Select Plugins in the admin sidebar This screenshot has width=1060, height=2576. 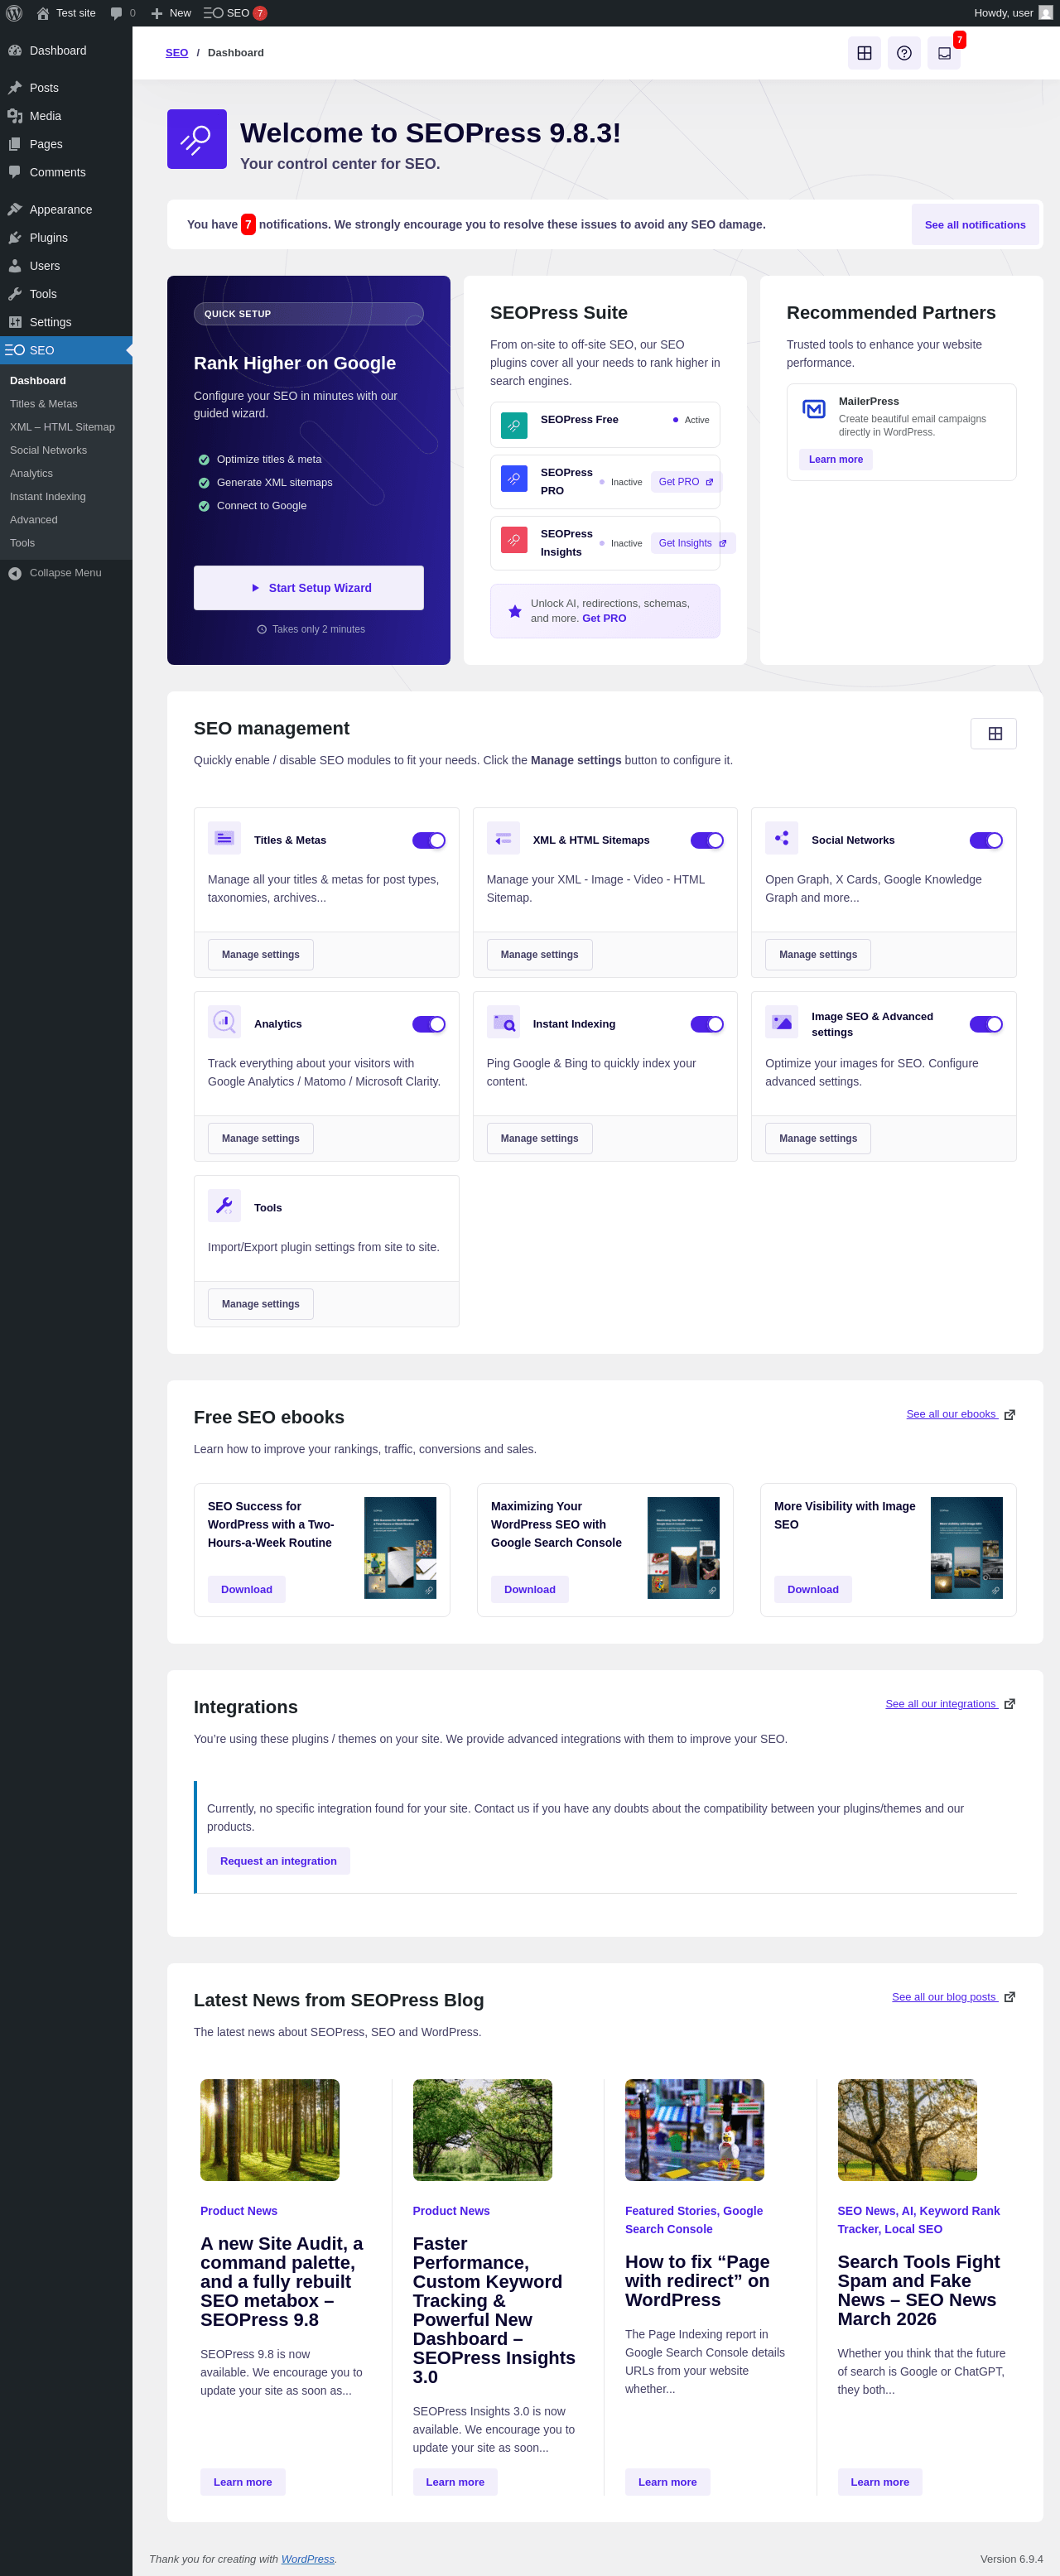[x=48, y=238]
